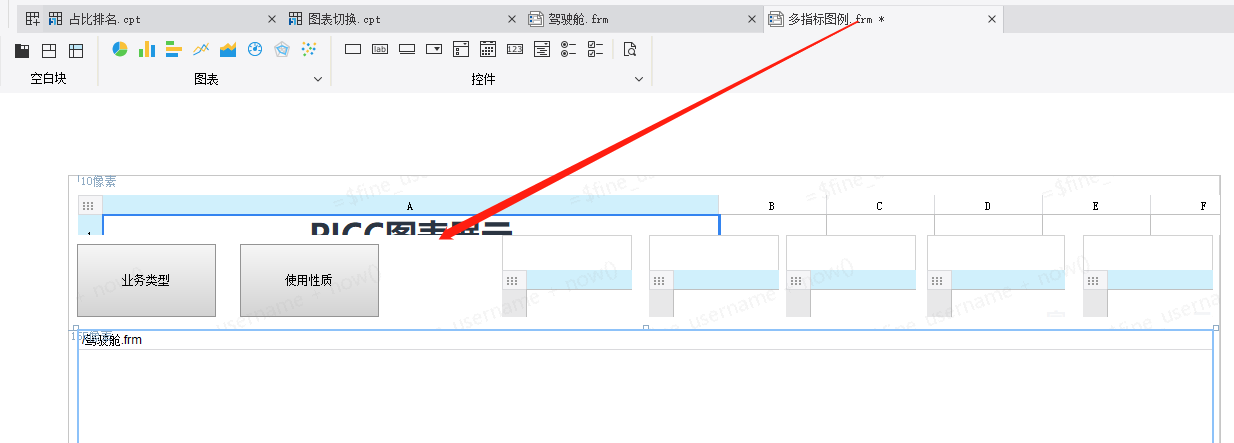1234x443 pixels.
Task: Expand the 控件 widget gallery
Action: point(639,79)
